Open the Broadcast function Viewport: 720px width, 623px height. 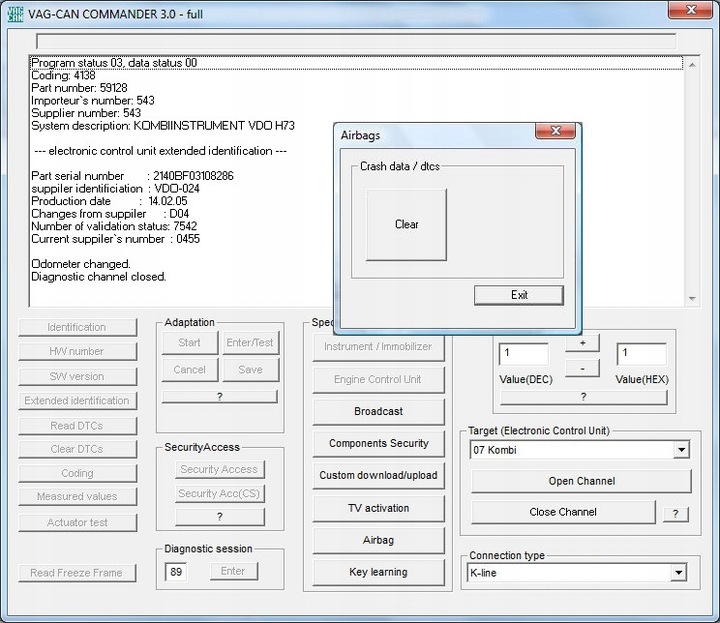coord(378,411)
